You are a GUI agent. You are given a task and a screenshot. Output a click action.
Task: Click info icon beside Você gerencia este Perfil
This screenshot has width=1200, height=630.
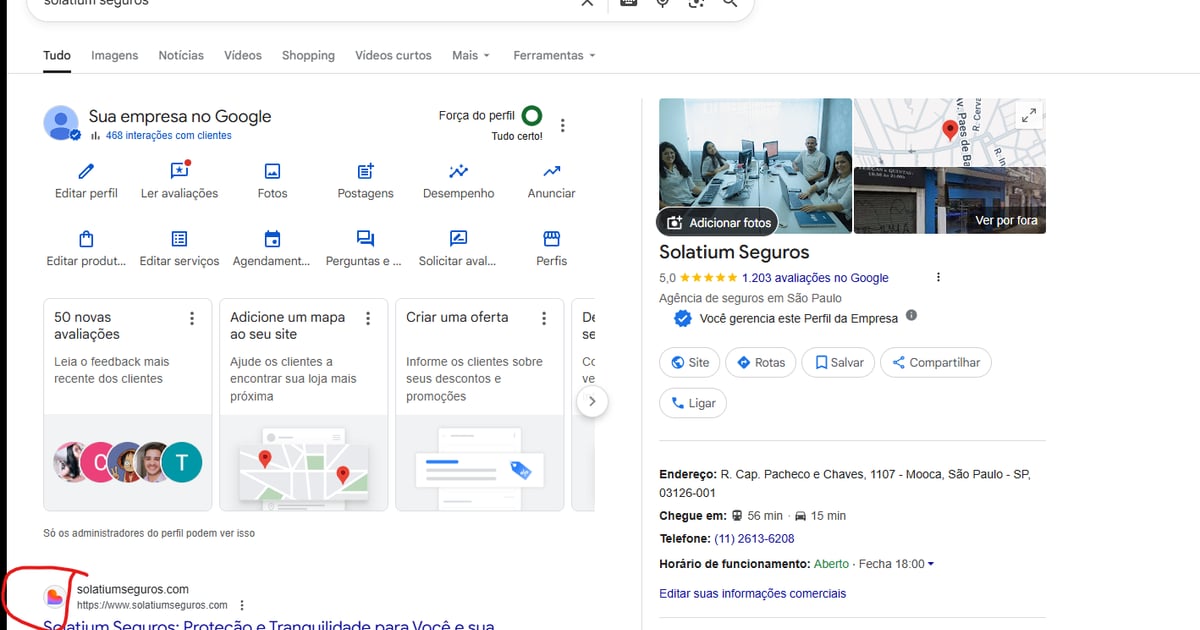point(911,315)
